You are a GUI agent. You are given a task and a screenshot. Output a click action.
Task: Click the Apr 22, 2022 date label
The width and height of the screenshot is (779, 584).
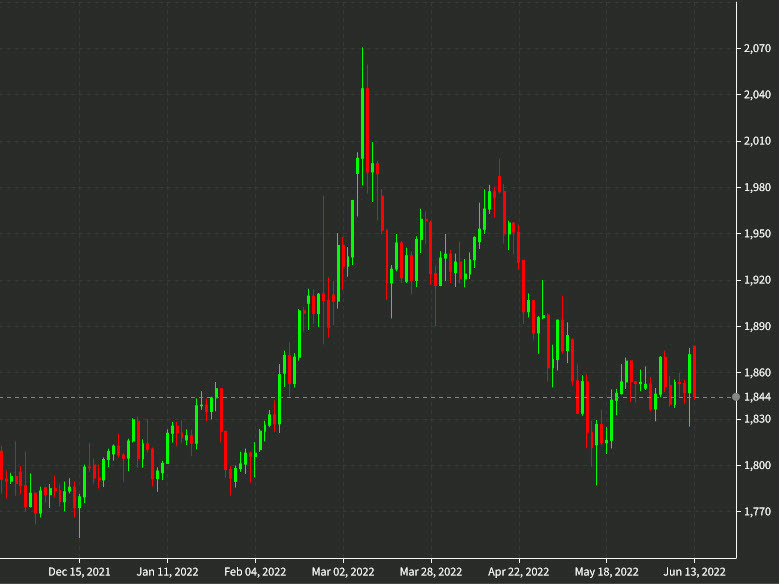coord(519,572)
